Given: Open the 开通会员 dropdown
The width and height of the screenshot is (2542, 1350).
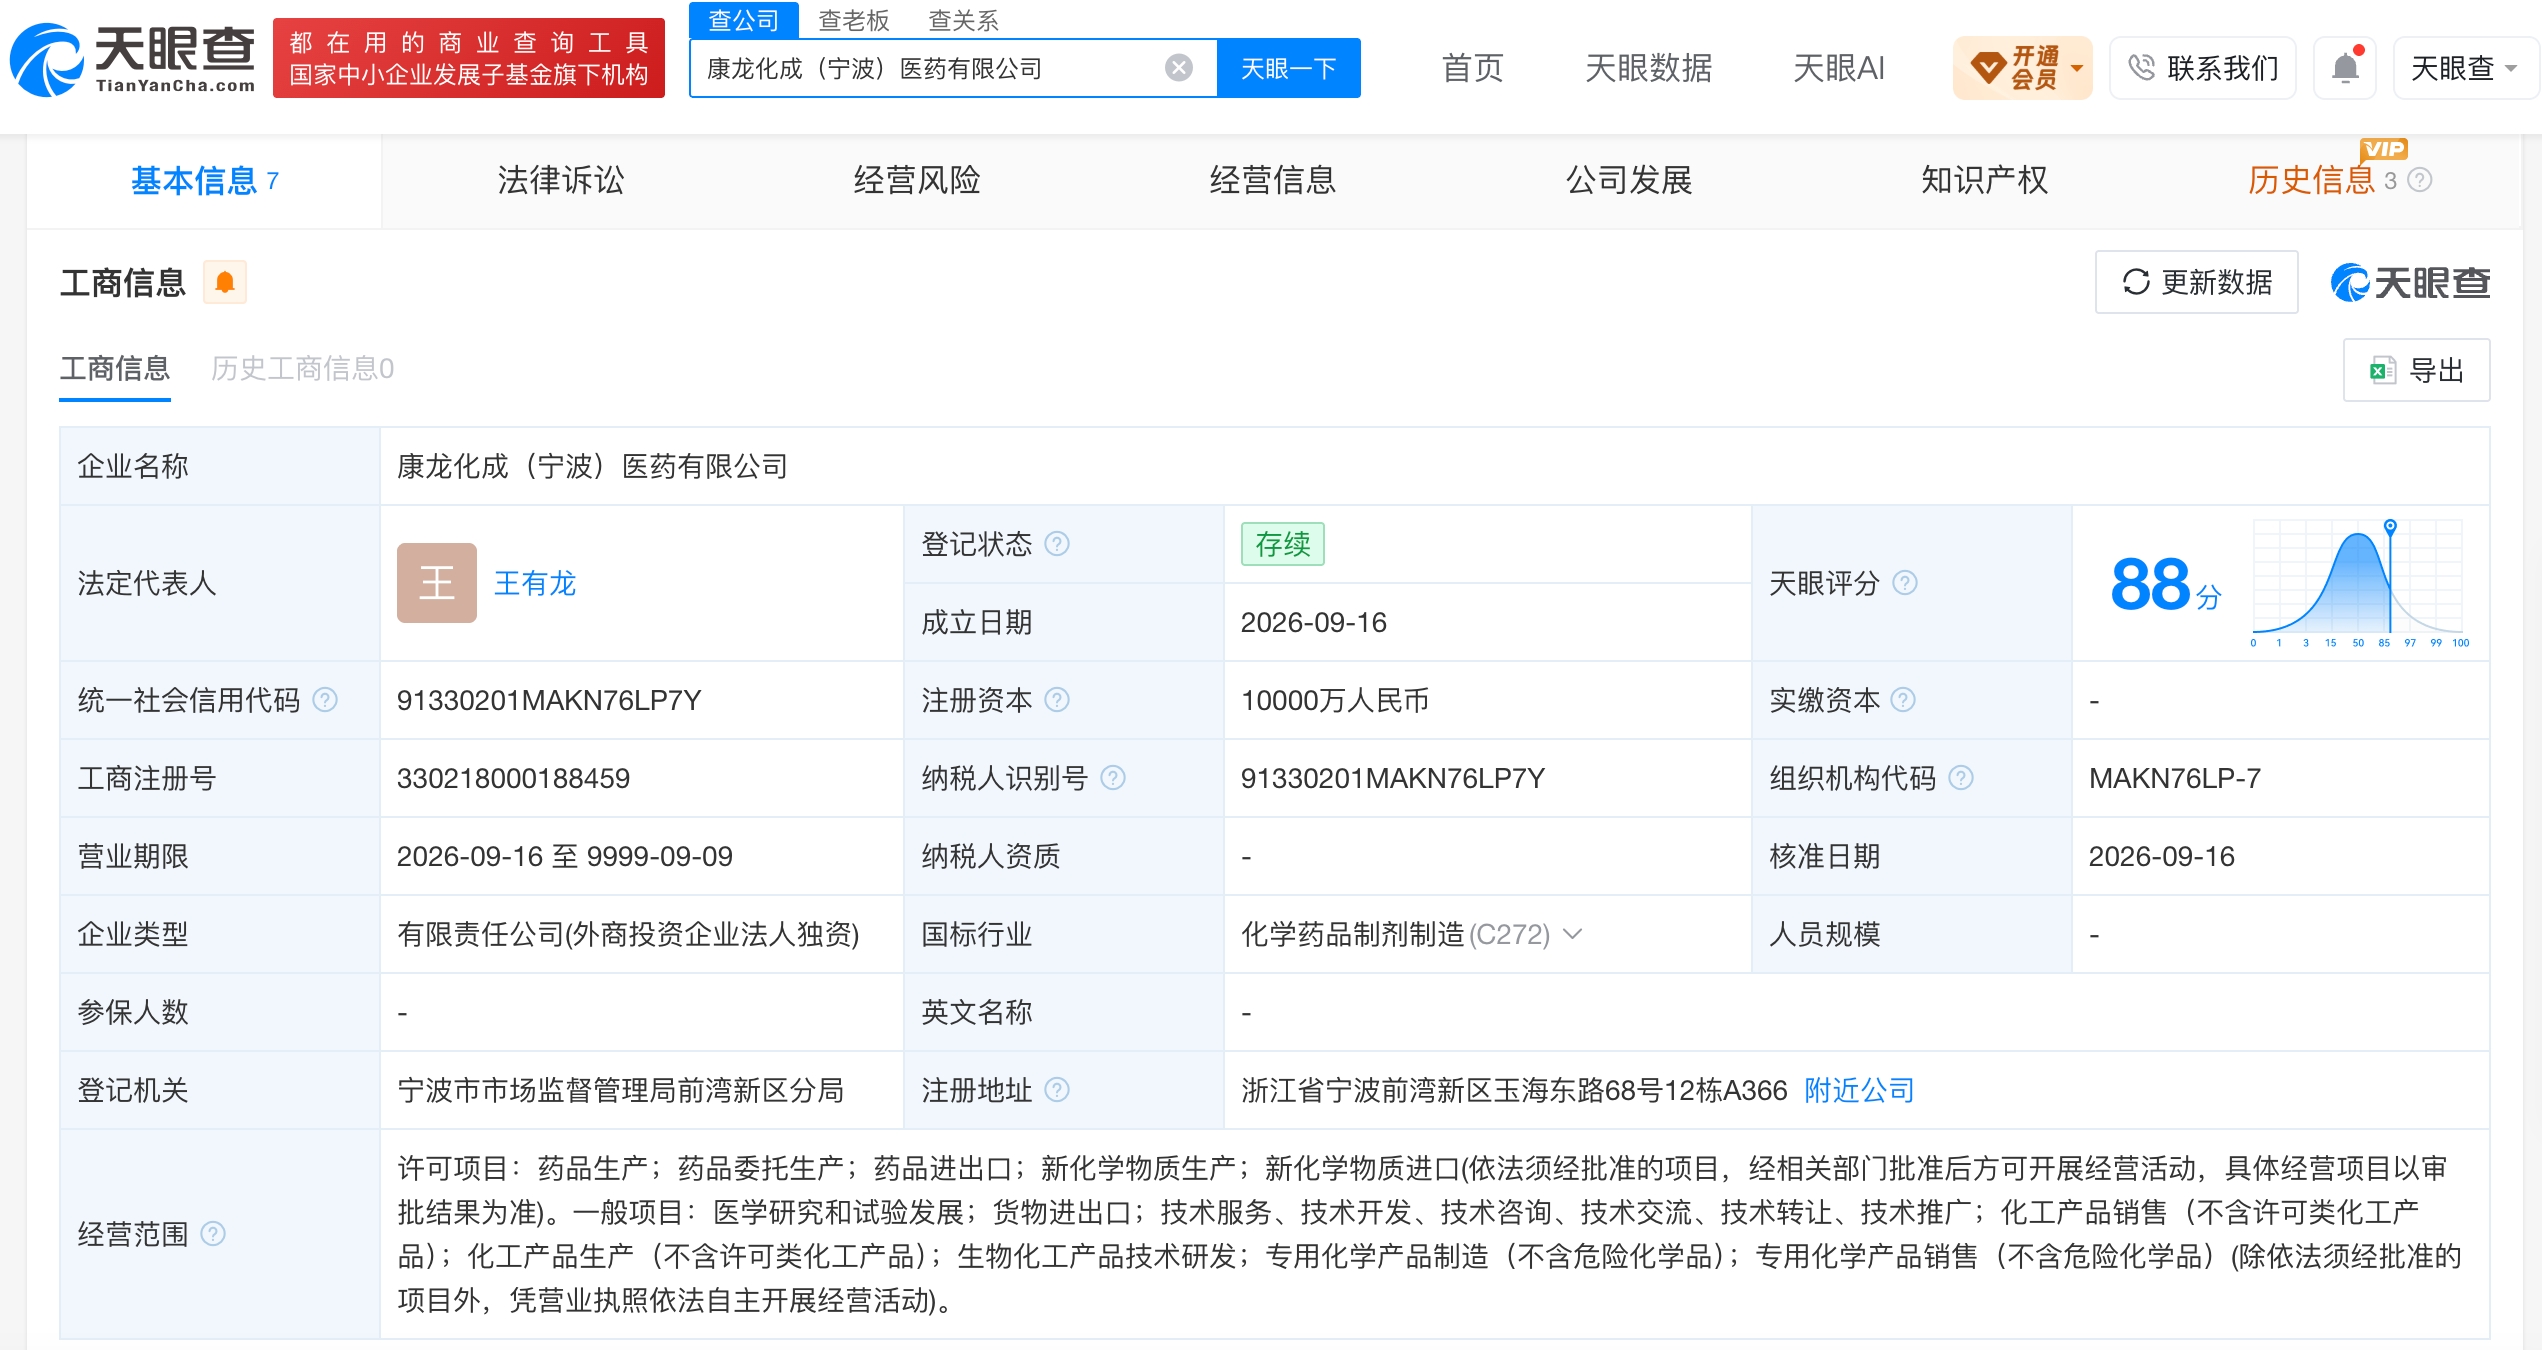Looking at the screenshot, I should click(2022, 68).
